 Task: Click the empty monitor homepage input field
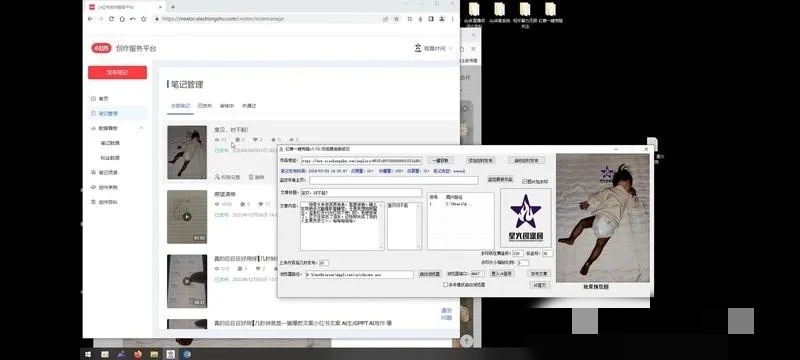pyautogui.click(x=394, y=180)
